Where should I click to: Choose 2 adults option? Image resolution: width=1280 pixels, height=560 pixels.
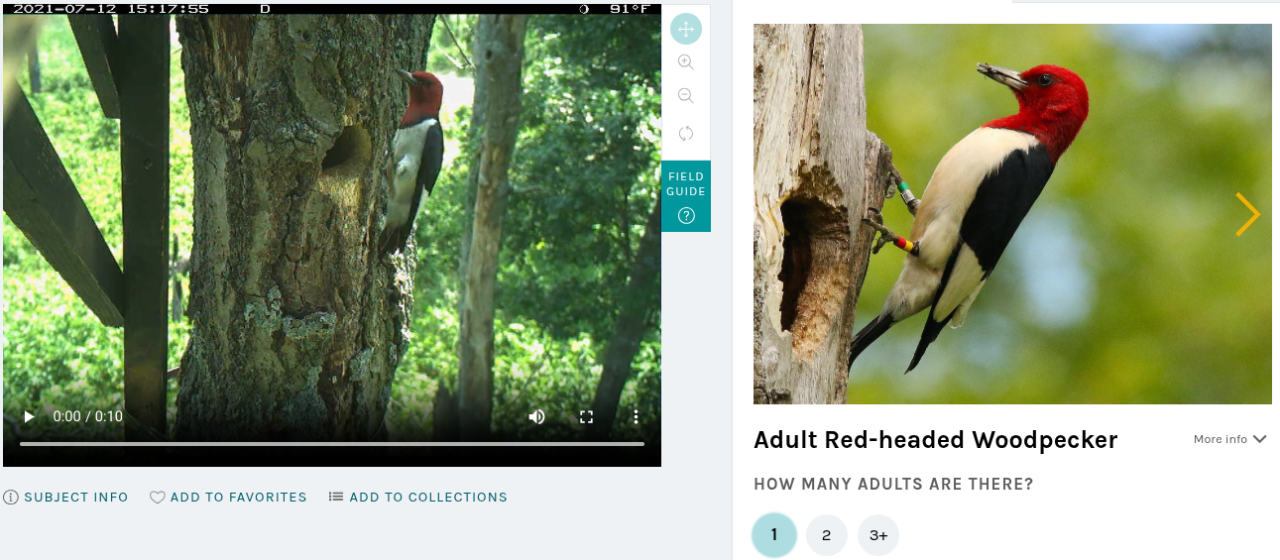click(826, 535)
